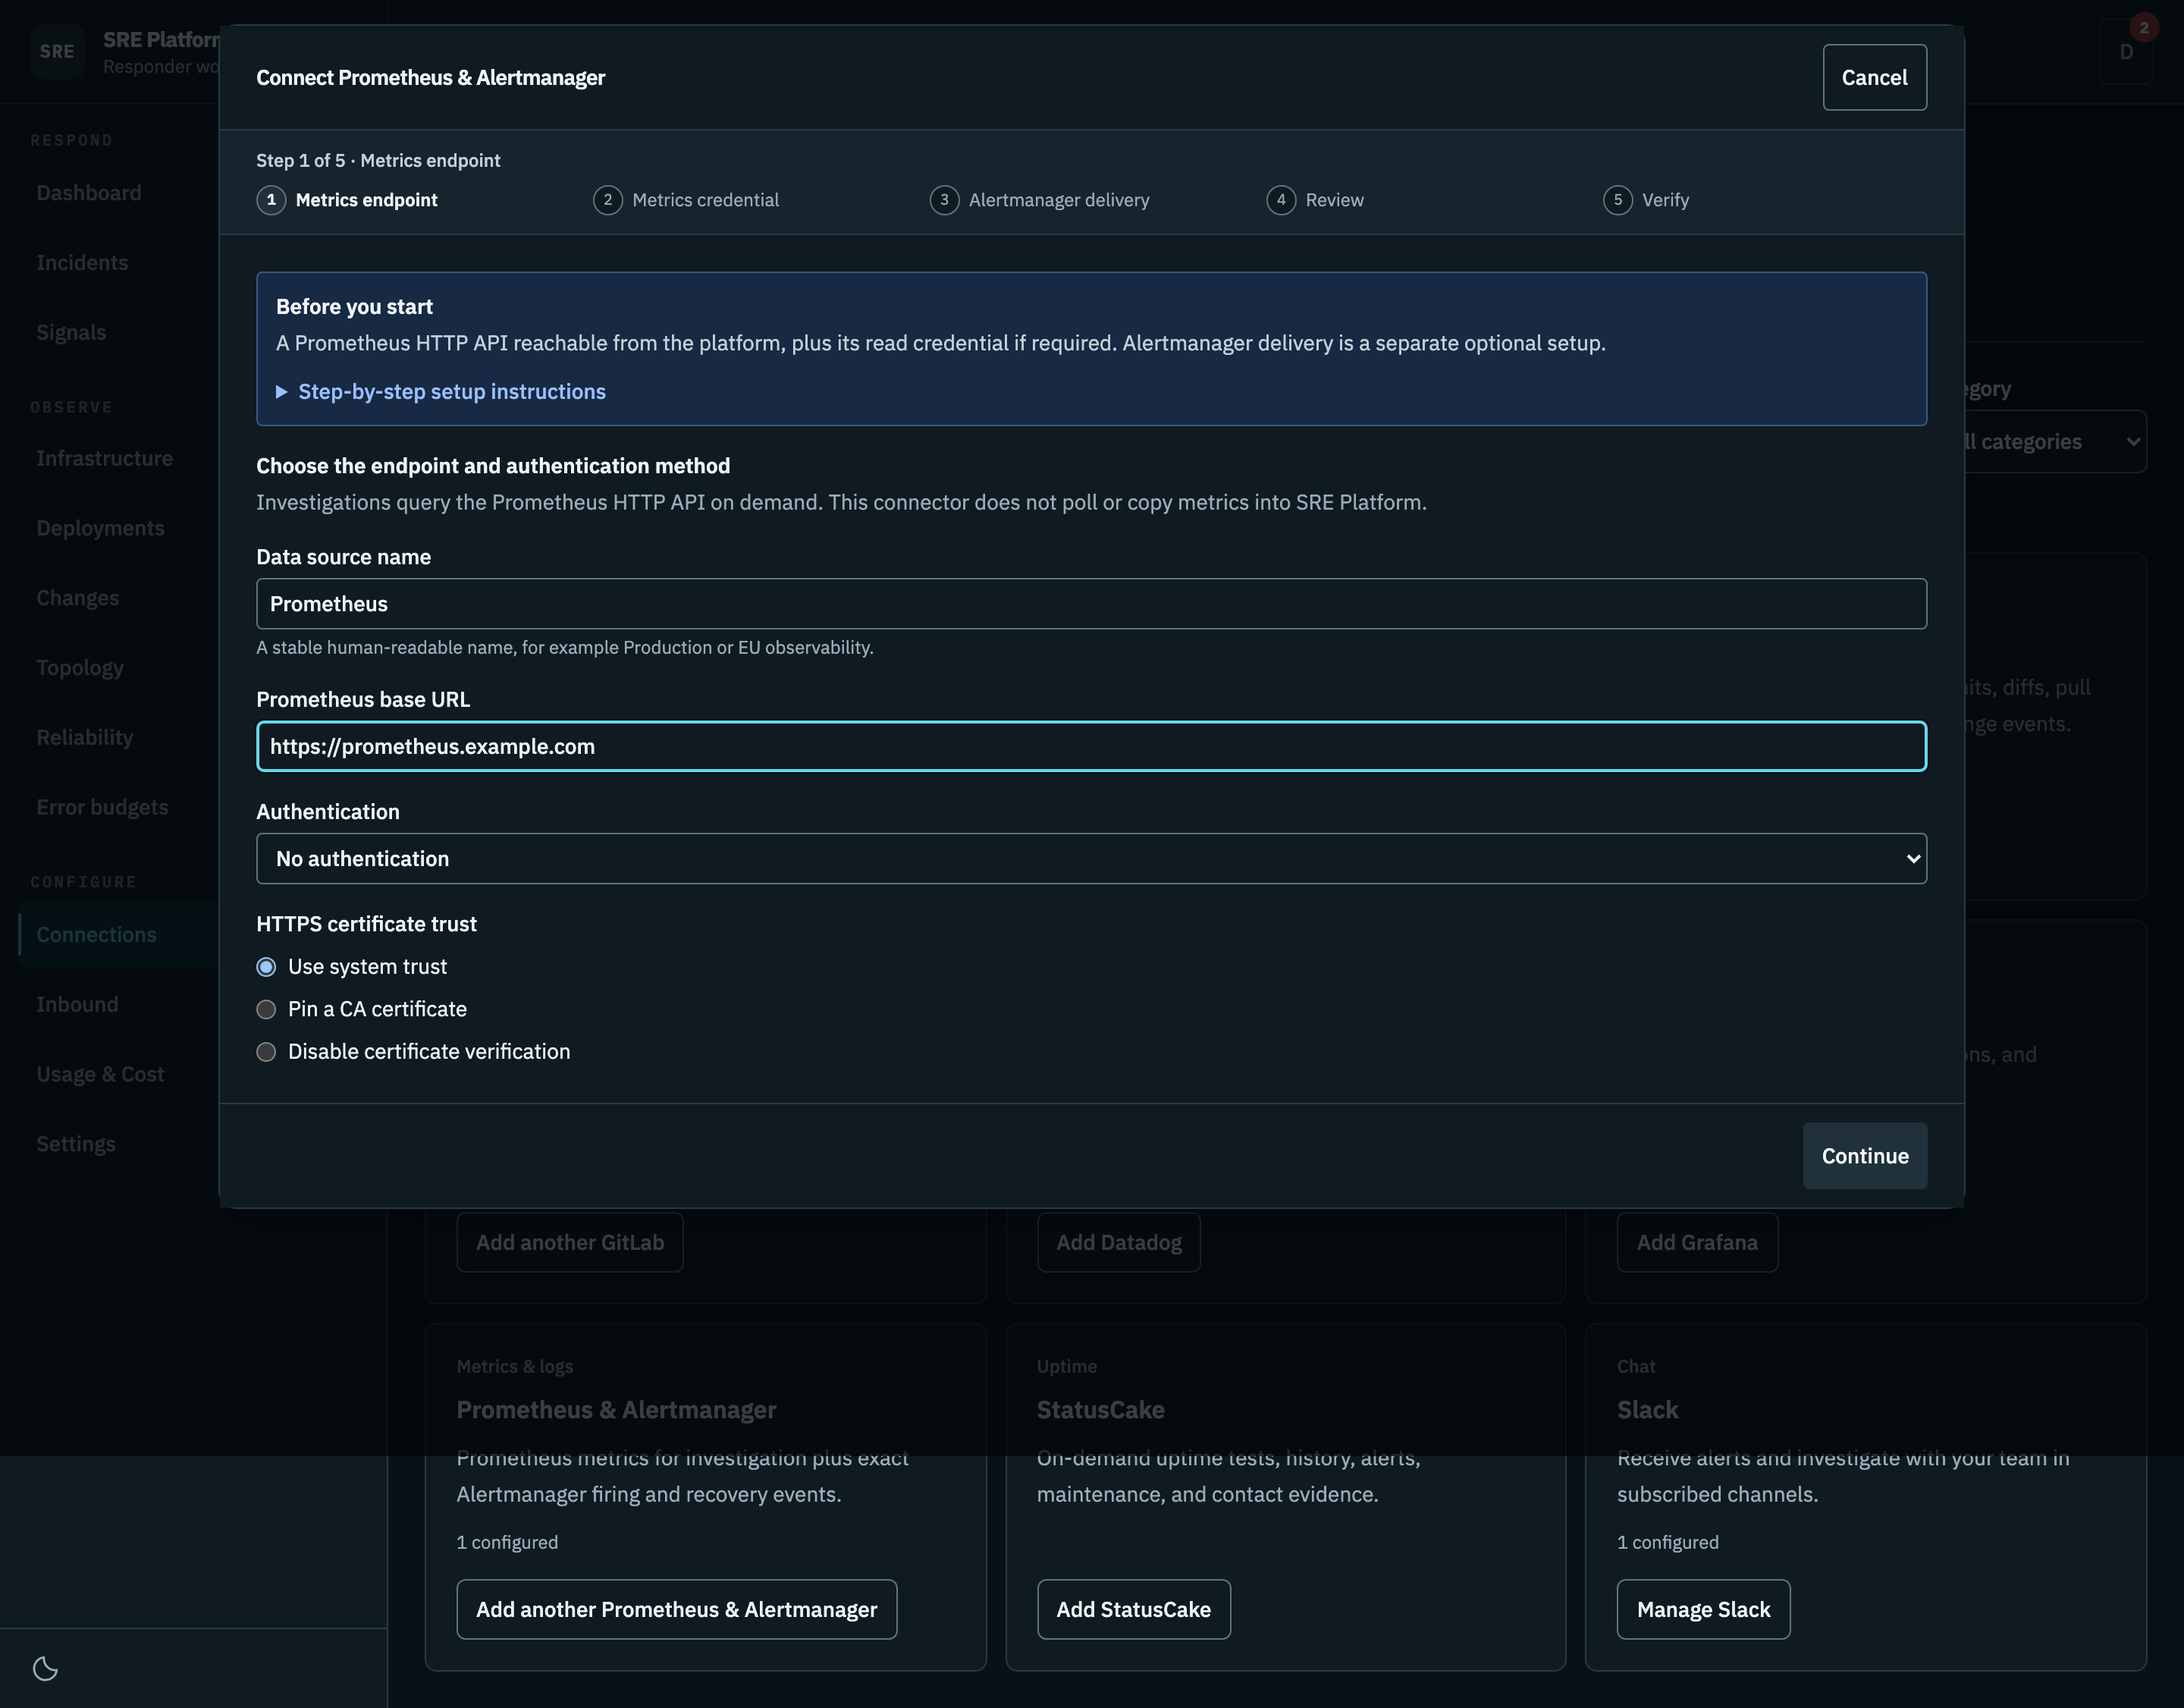2184x1708 pixels.
Task: Open Incidents in the sidebar
Action: (x=82, y=263)
